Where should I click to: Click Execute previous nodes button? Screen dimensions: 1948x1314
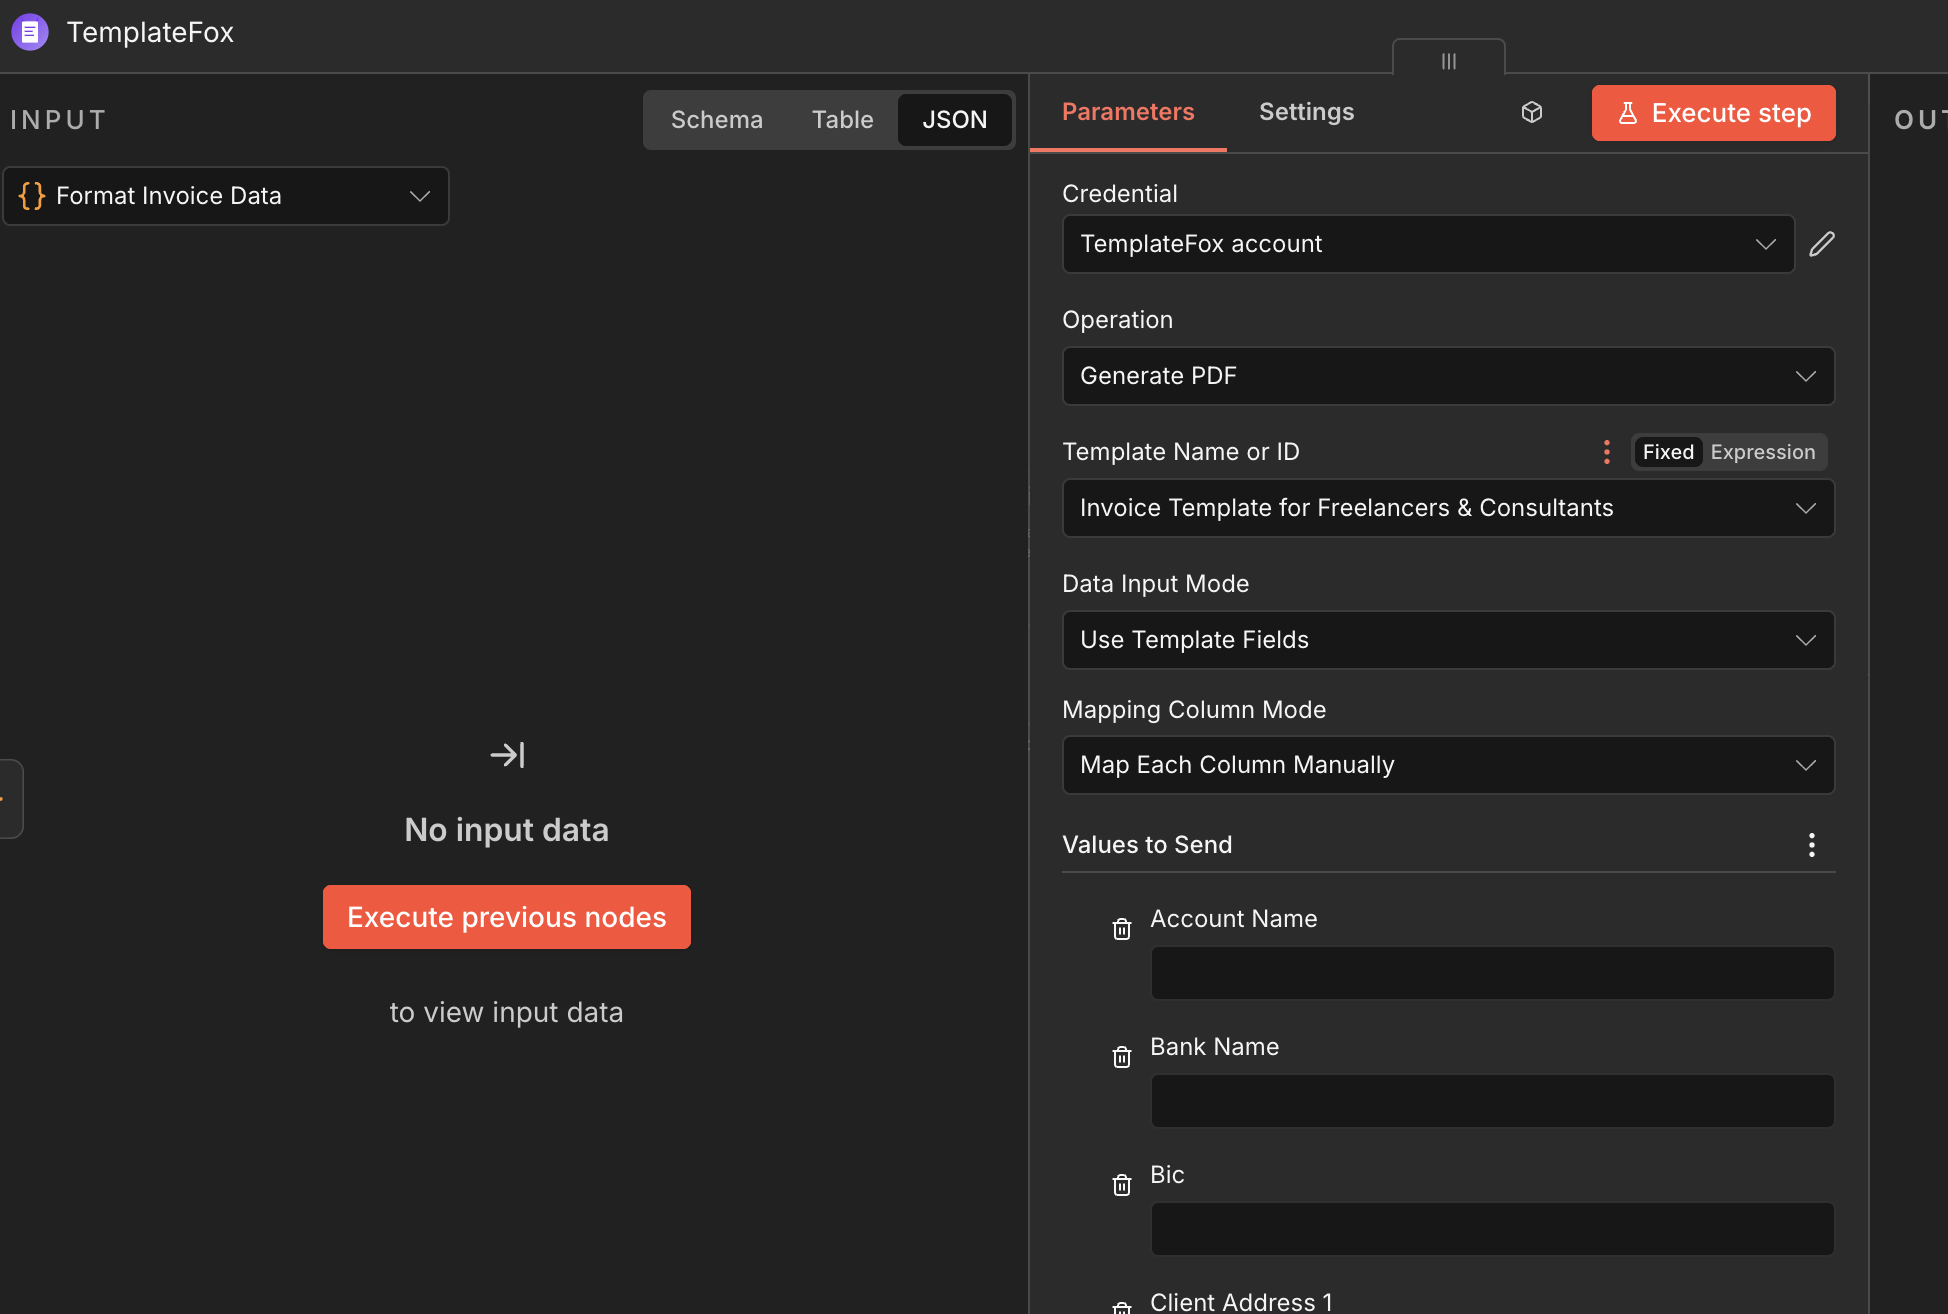tap(507, 917)
